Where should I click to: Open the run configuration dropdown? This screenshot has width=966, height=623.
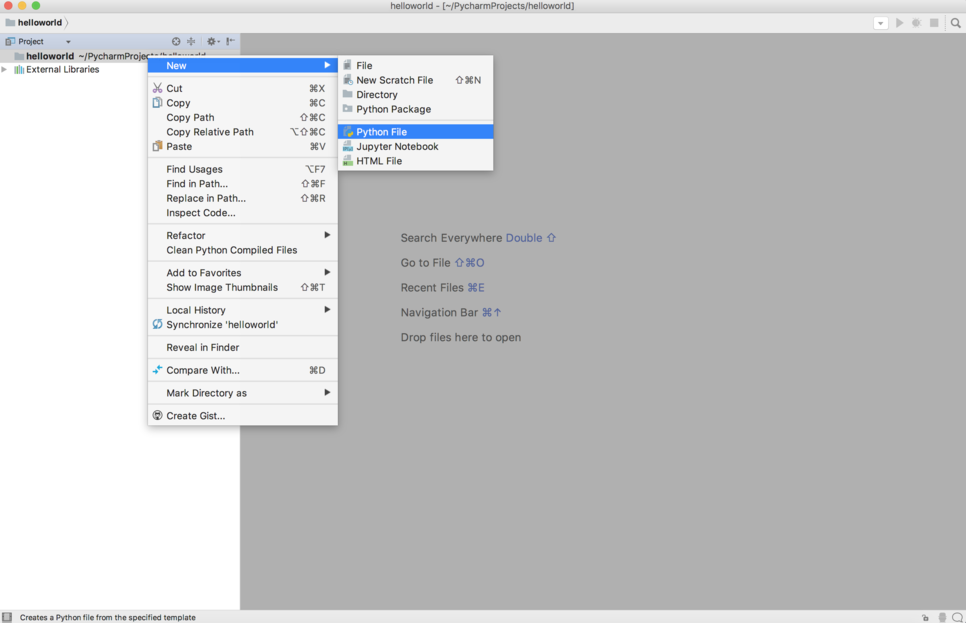pyautogui.click(x=880, y=23)
